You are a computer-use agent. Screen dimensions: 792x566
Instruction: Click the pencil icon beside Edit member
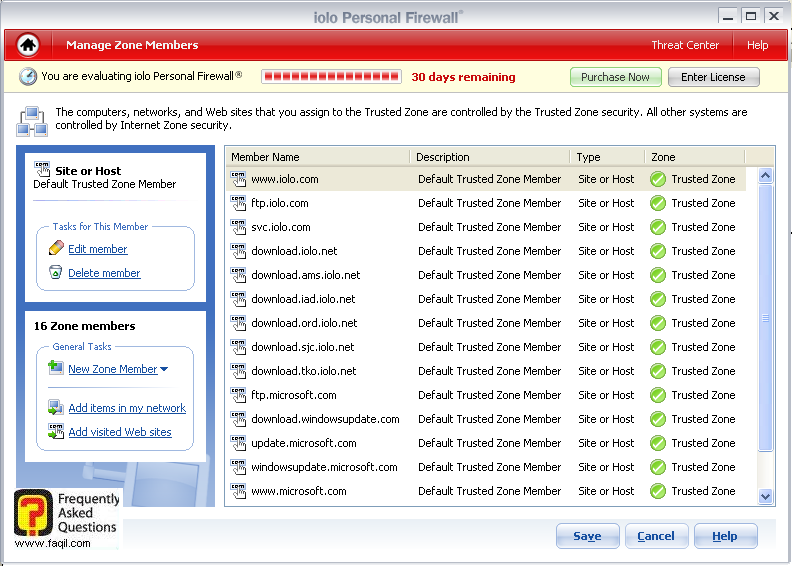point(56,248)
